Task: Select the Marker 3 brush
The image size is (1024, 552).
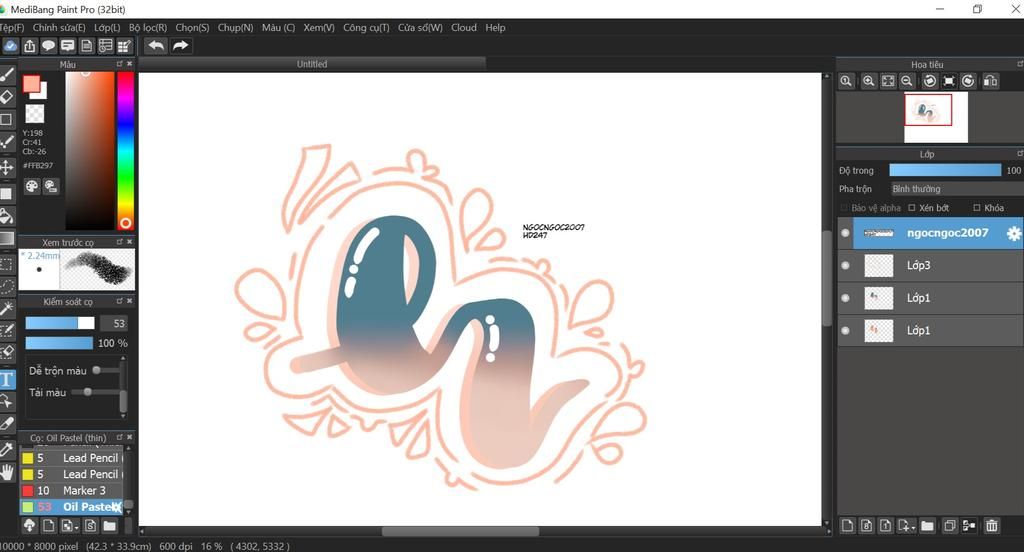Action: click(71, 490)
